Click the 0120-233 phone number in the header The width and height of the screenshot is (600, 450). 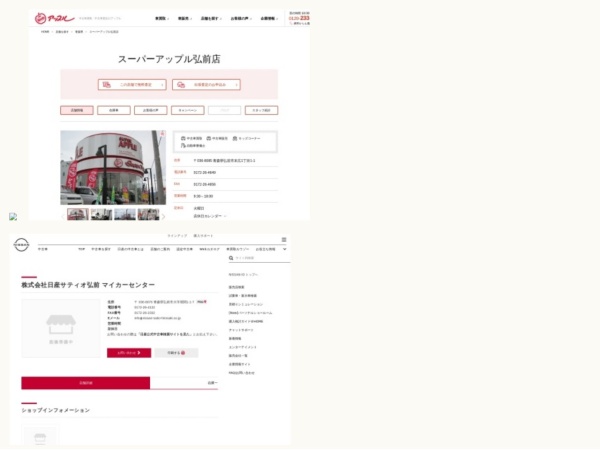click(299, 18)
